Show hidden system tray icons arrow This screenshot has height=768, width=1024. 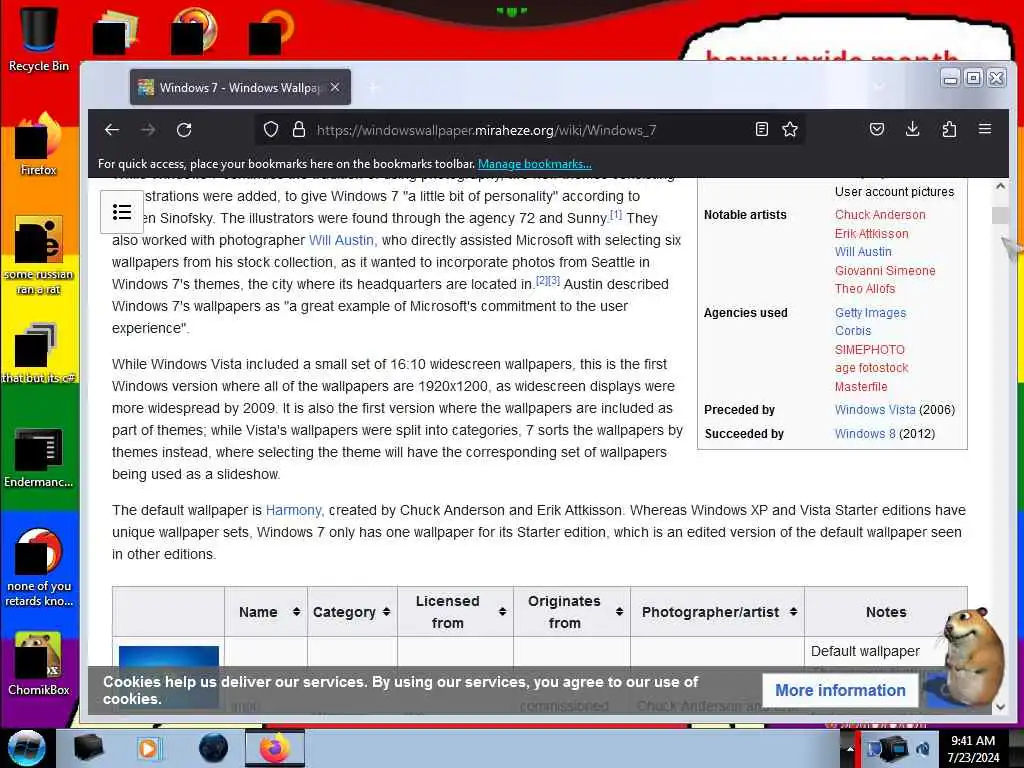(850, 748)
